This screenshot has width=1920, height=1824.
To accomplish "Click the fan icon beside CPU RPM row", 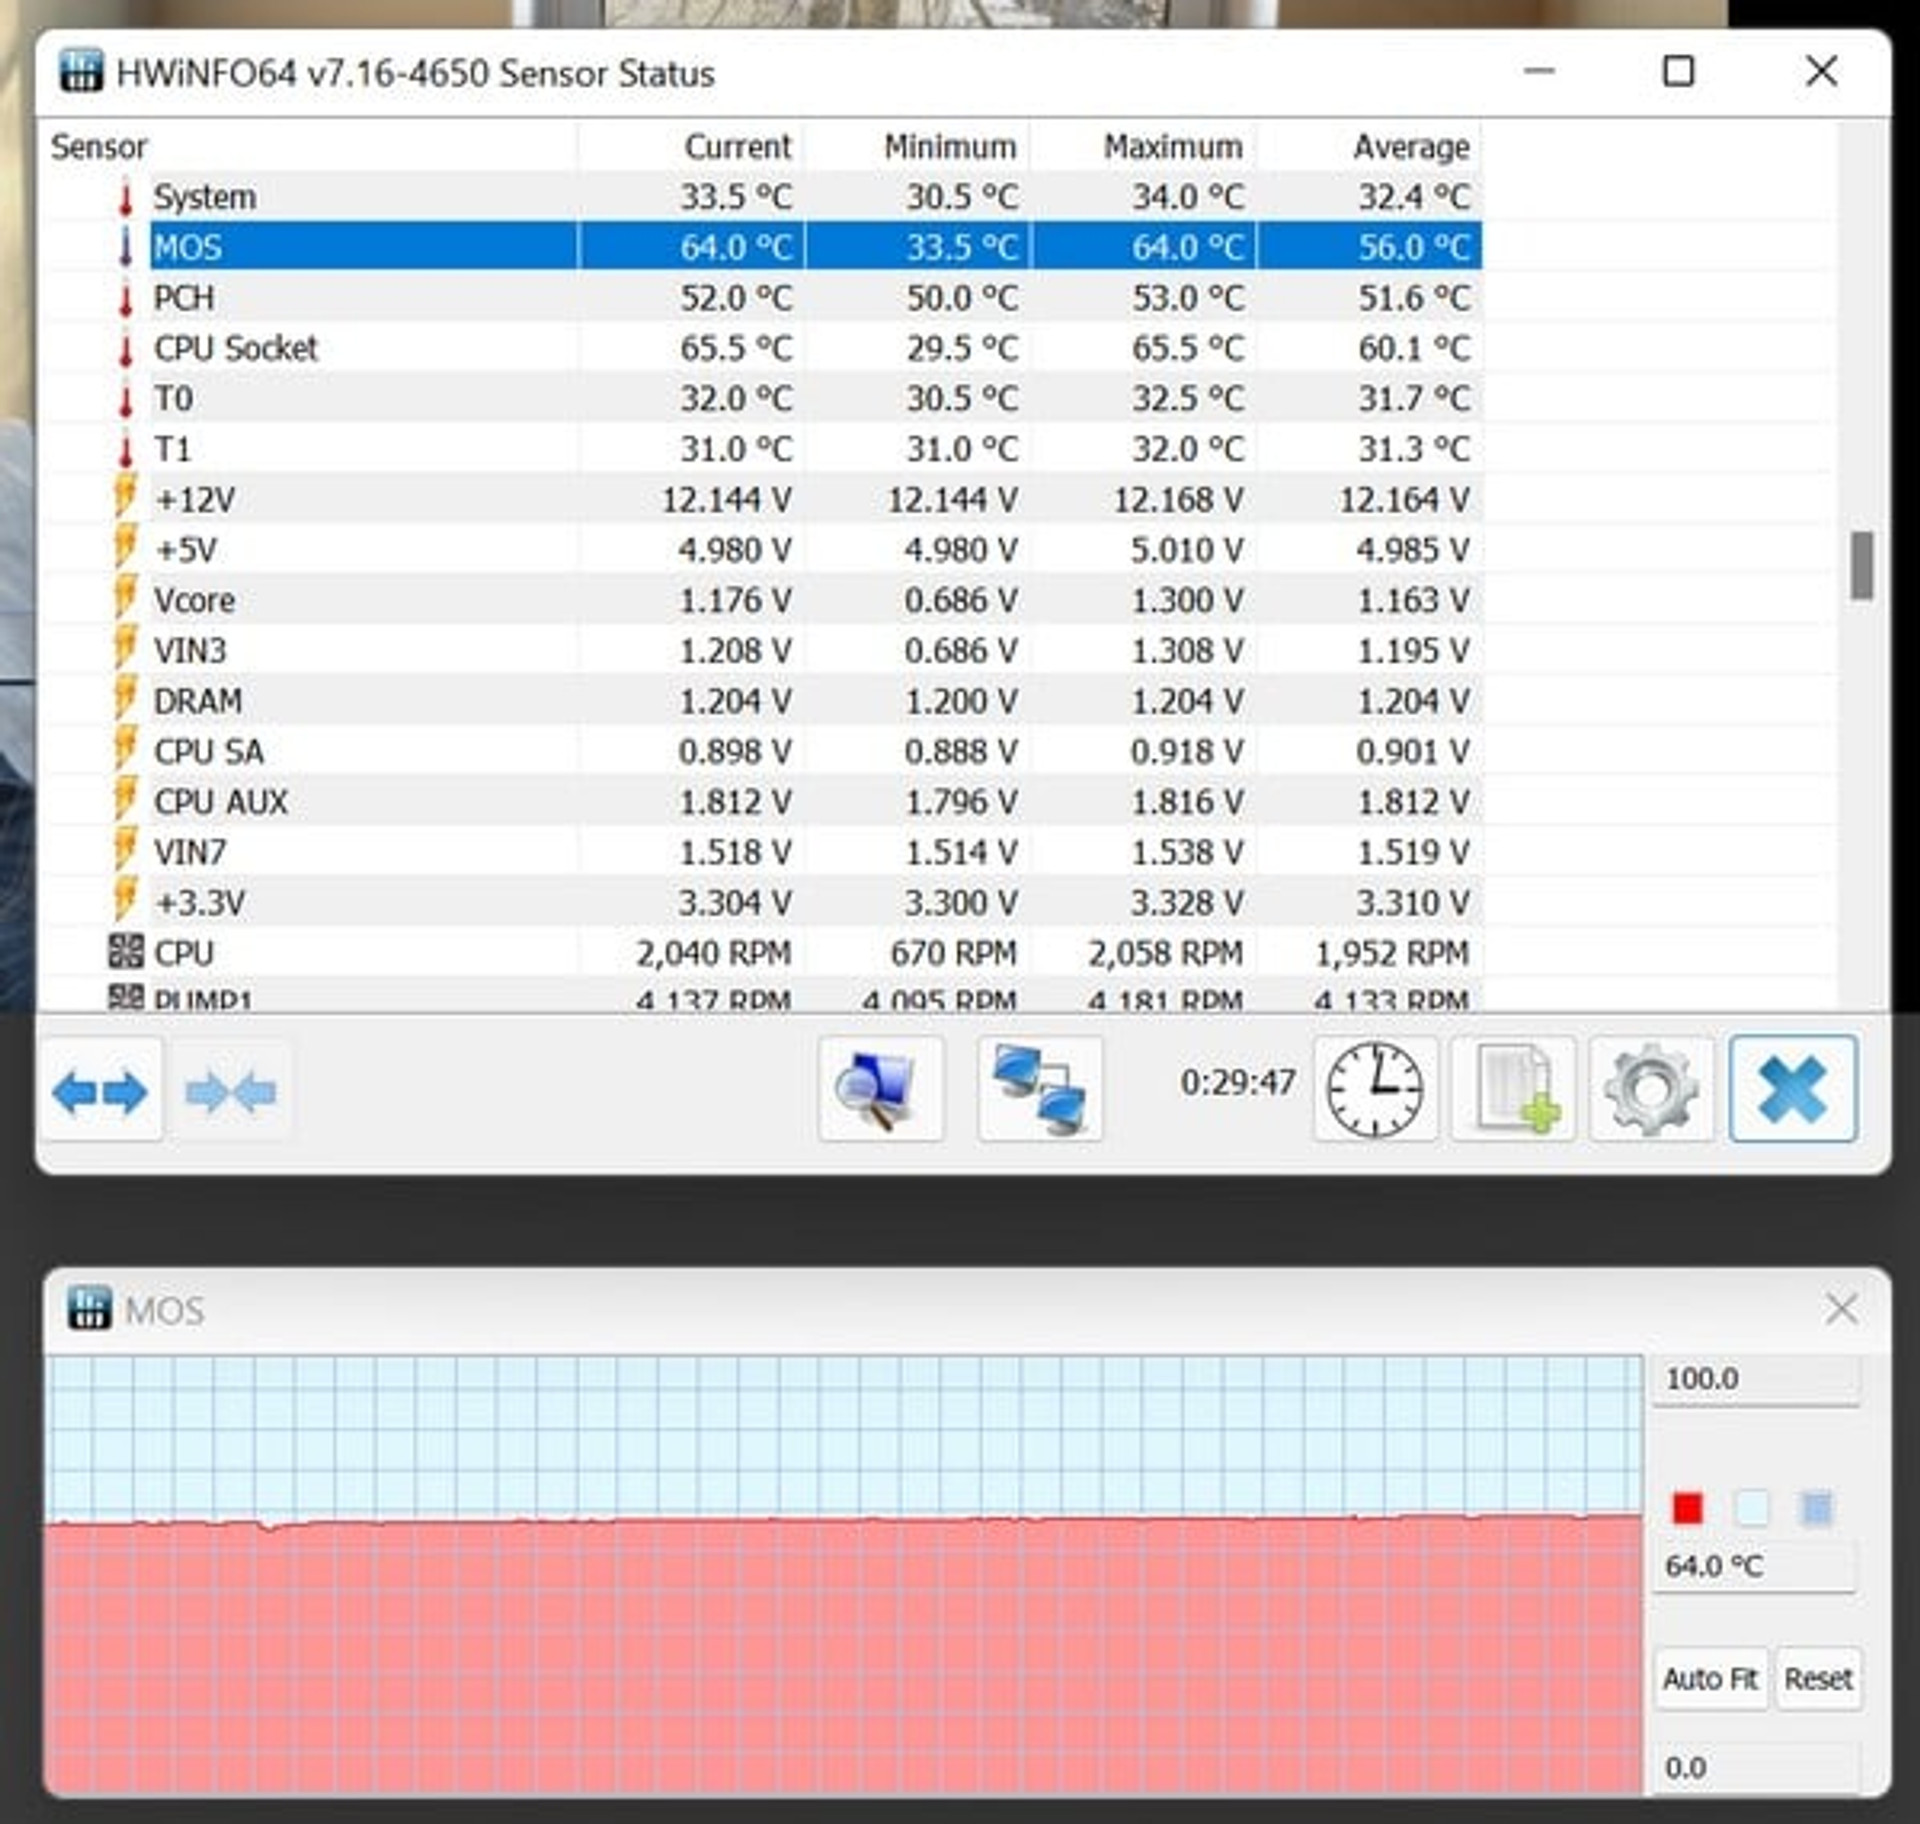I will [126, 951].
